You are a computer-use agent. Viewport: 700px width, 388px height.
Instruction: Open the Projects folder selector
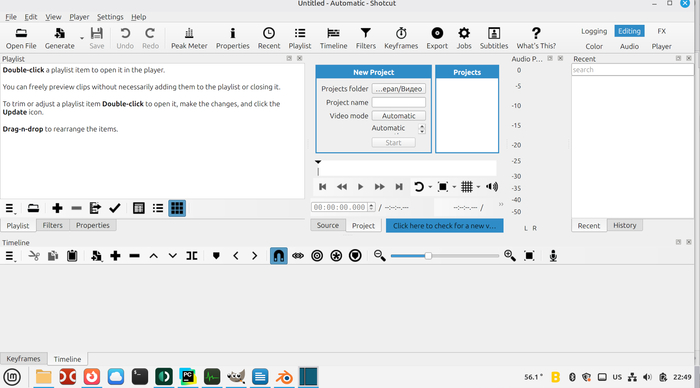pyautogui.click(x=399, y=89)
